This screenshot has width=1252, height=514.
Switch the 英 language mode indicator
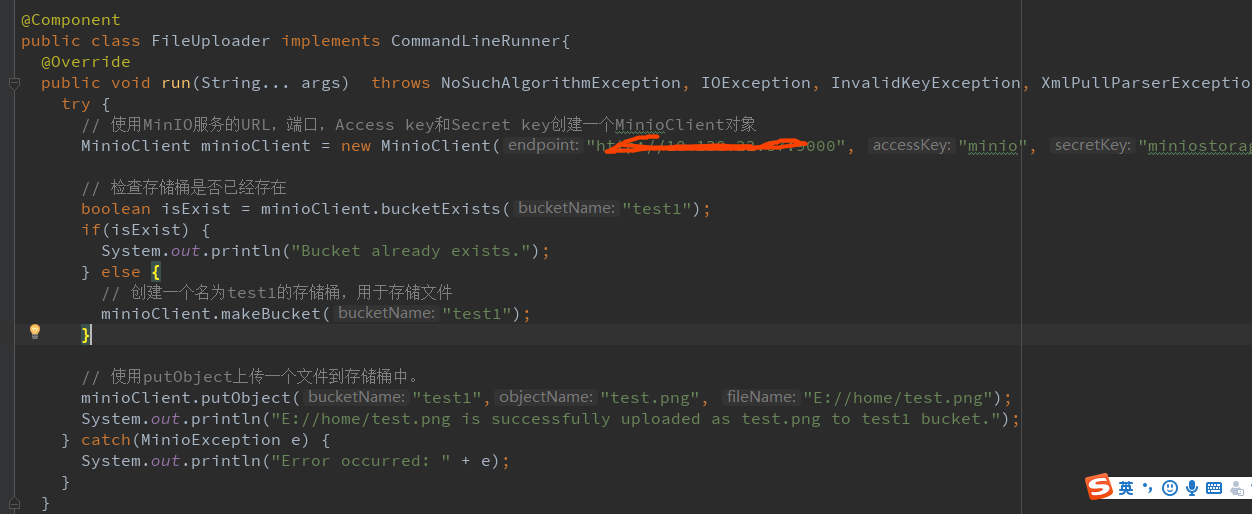[x=1126, y=488]
